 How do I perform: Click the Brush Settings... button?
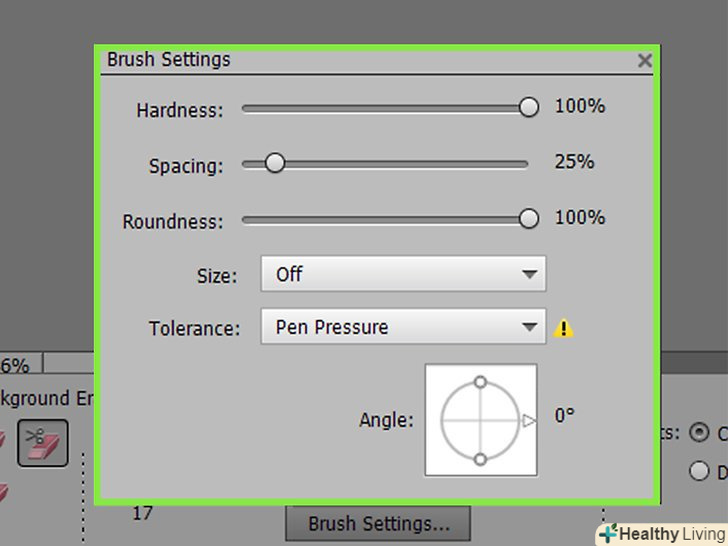(378, 523)
